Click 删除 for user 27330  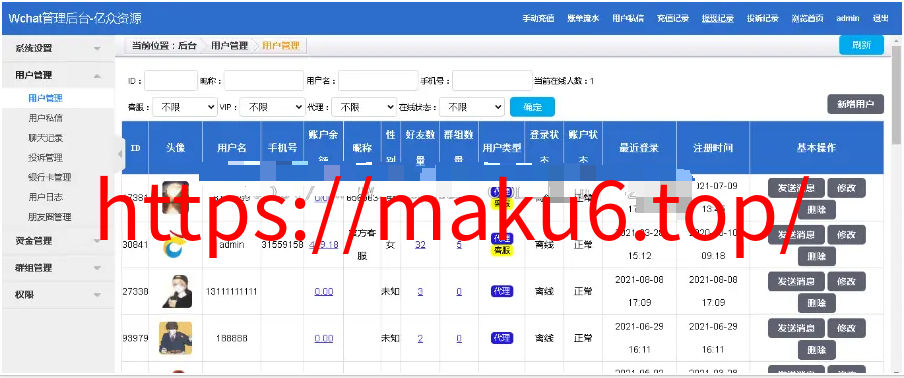coord(817,303)
